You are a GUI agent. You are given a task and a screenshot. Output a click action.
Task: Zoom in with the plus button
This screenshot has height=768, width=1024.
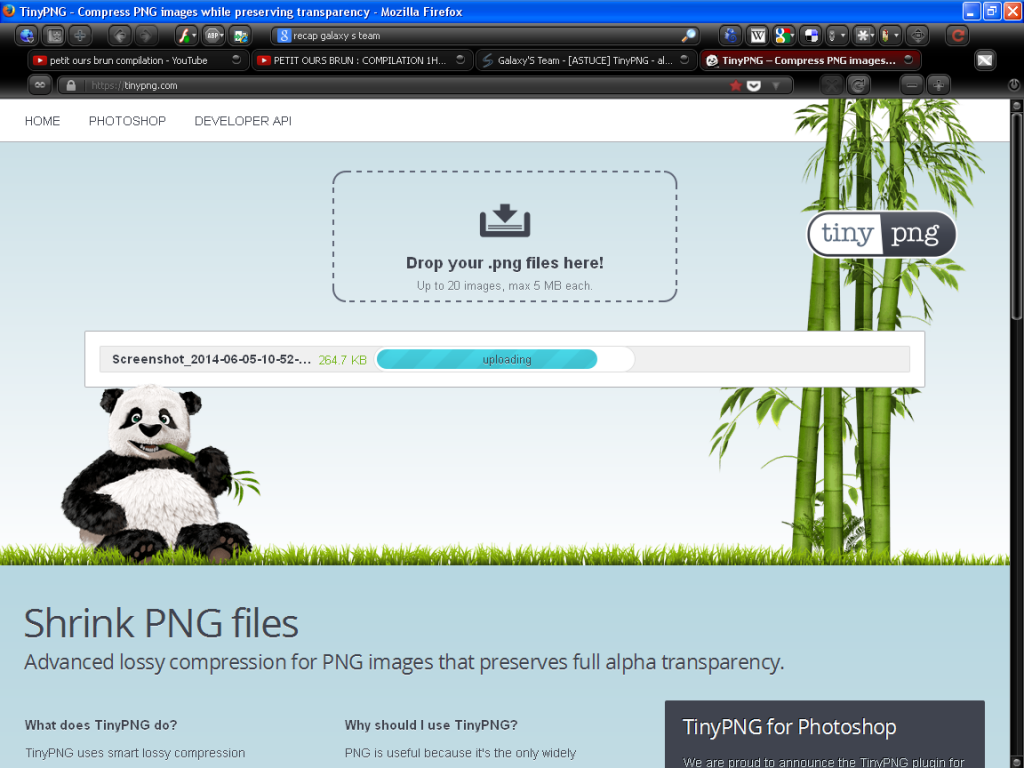938,85
